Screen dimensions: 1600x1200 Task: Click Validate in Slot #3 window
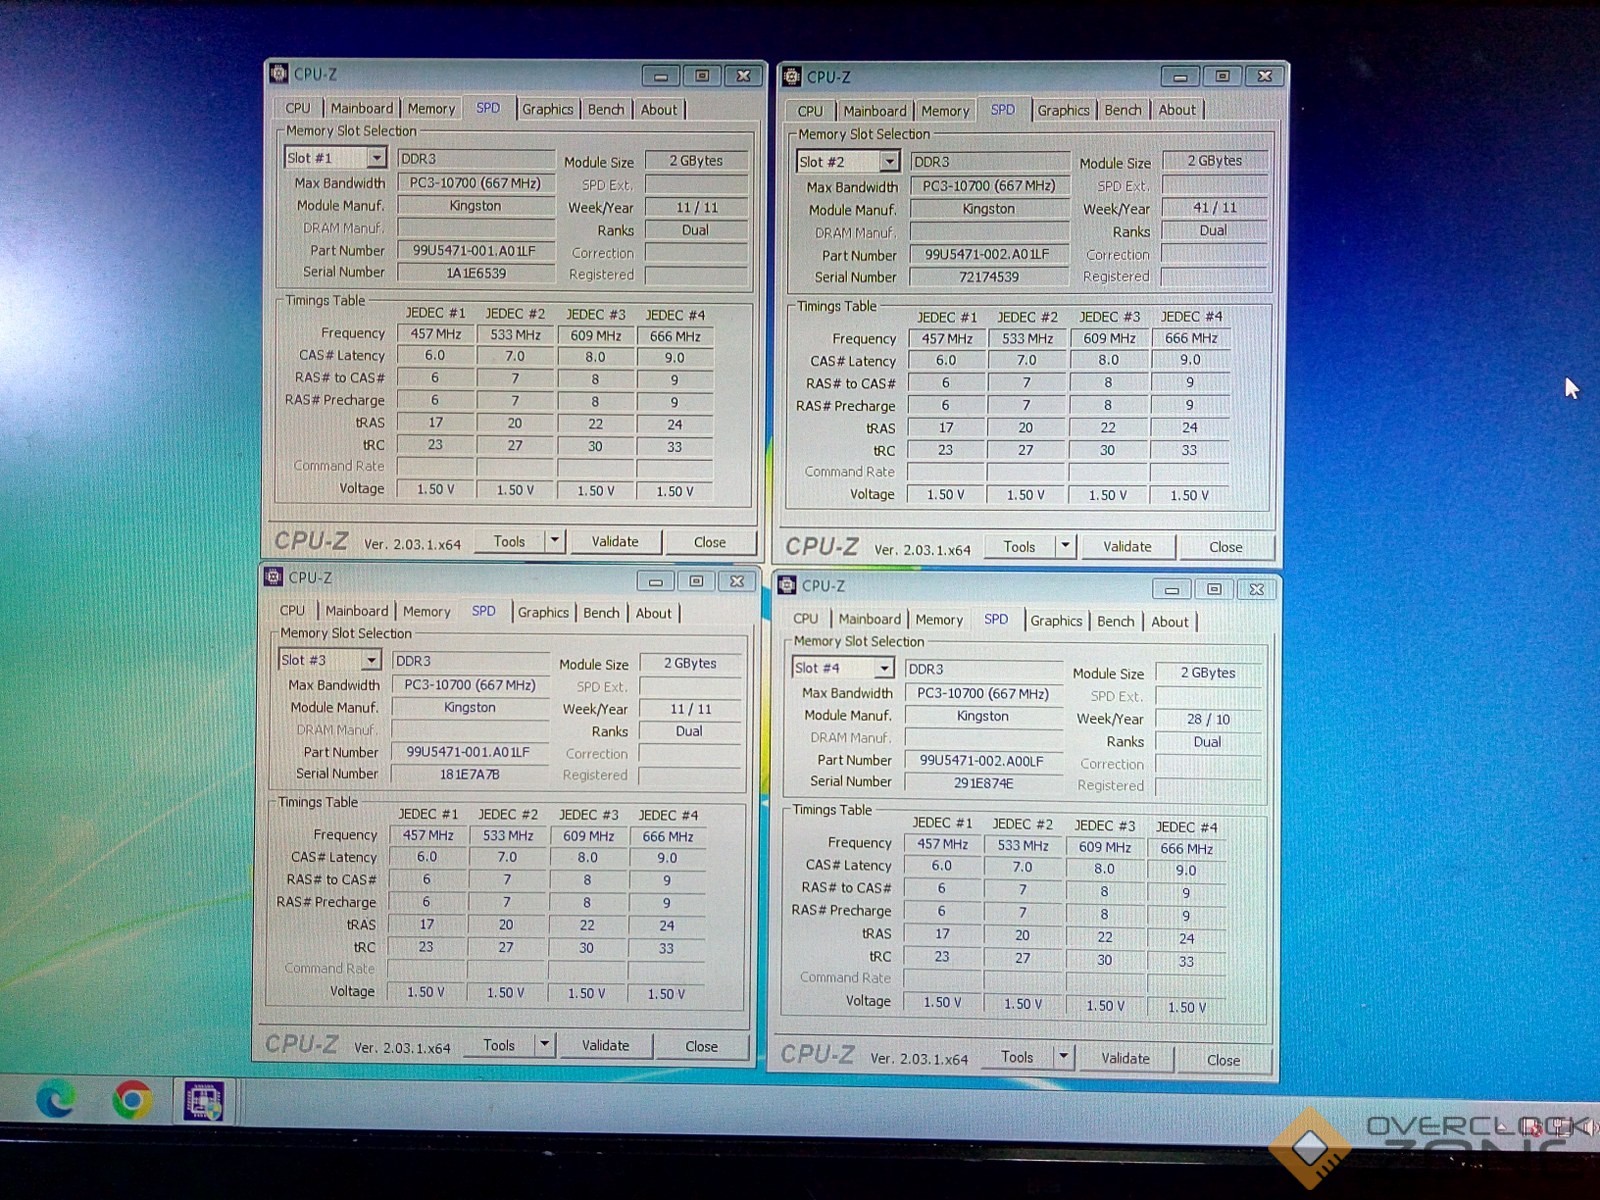tap(606, 1045)
